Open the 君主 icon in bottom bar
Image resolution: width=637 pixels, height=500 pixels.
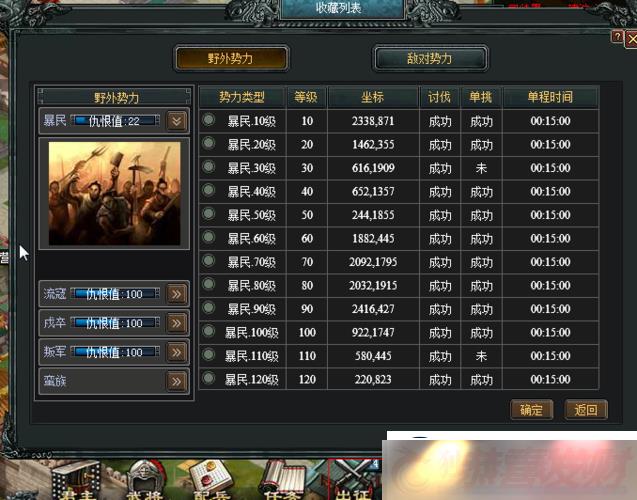(77, 481)
